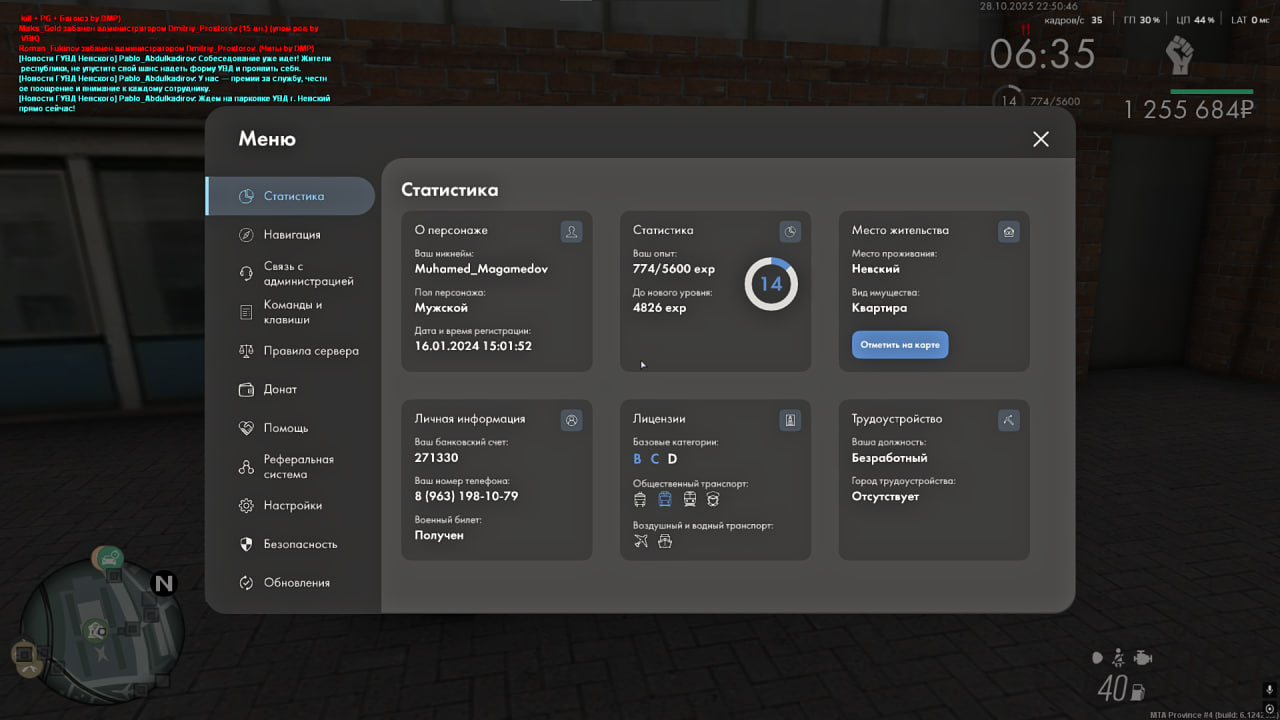The image size is (1280, 720).
Task: Click the gender value Мужской
Action: 441,308
